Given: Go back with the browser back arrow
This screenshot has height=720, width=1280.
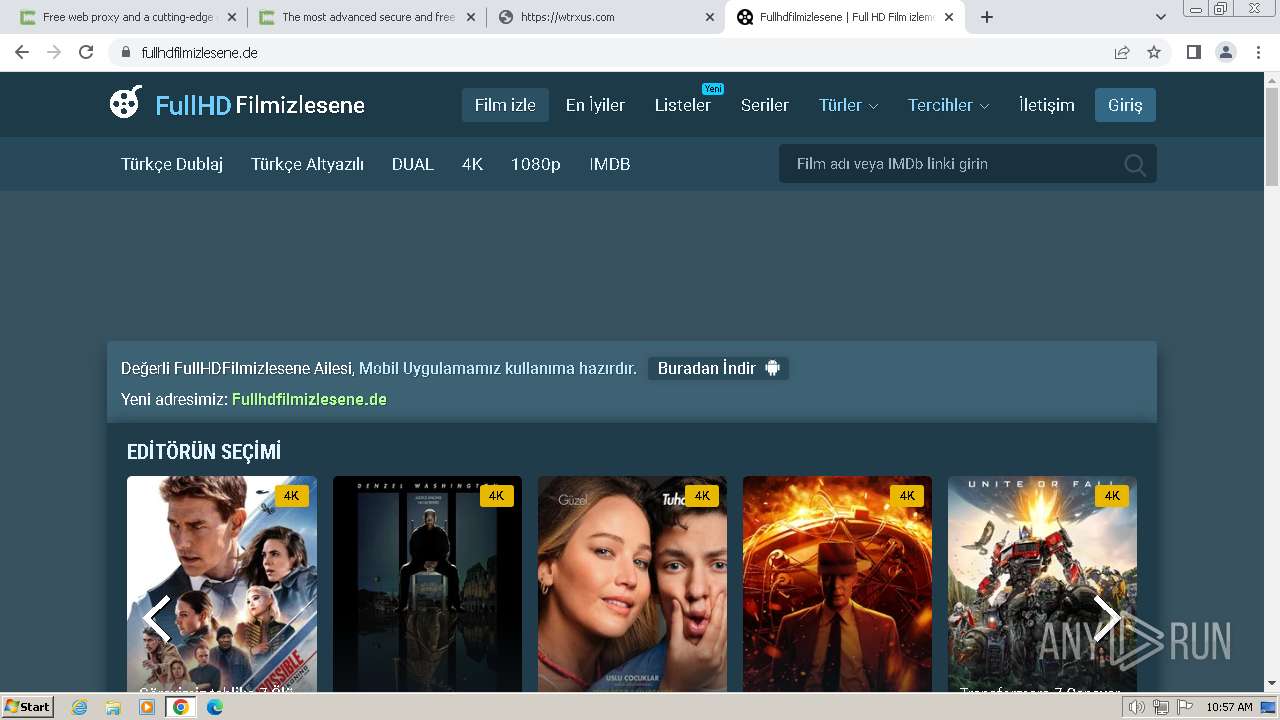Looking at the screenshot, I should (22, 52).
